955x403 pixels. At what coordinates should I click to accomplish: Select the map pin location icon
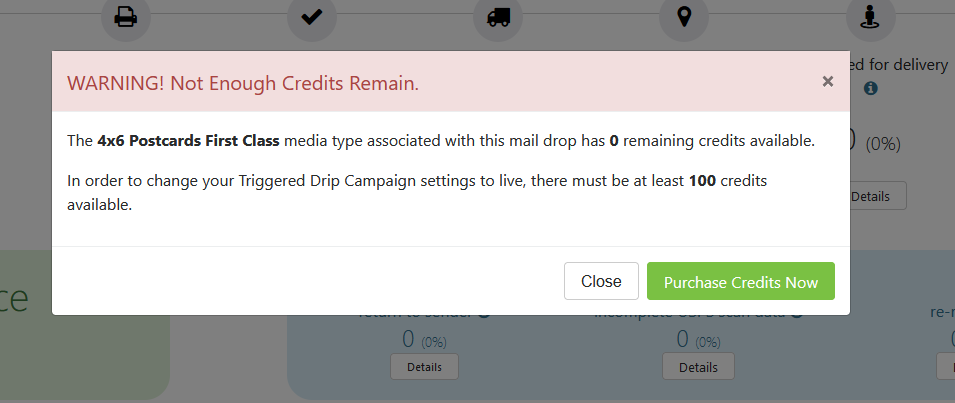pyautogui.click(x=684, y=17)
